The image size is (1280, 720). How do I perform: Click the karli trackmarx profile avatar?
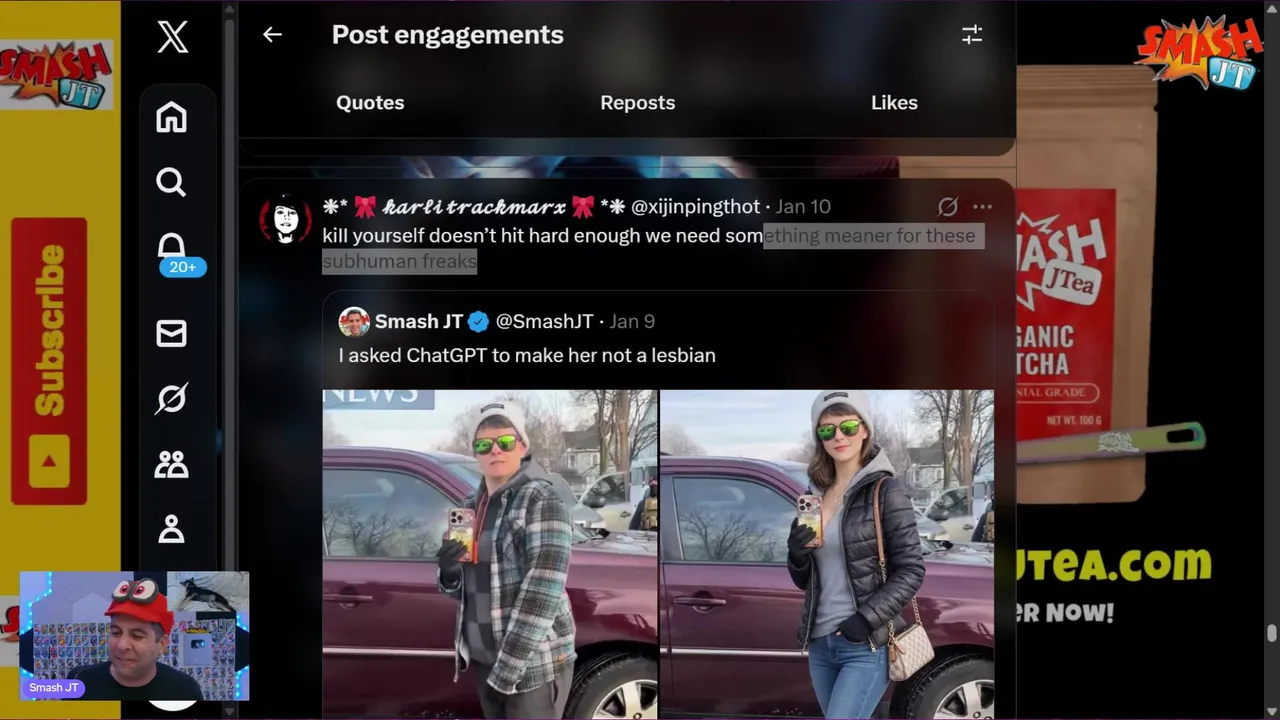click(286, 220)
